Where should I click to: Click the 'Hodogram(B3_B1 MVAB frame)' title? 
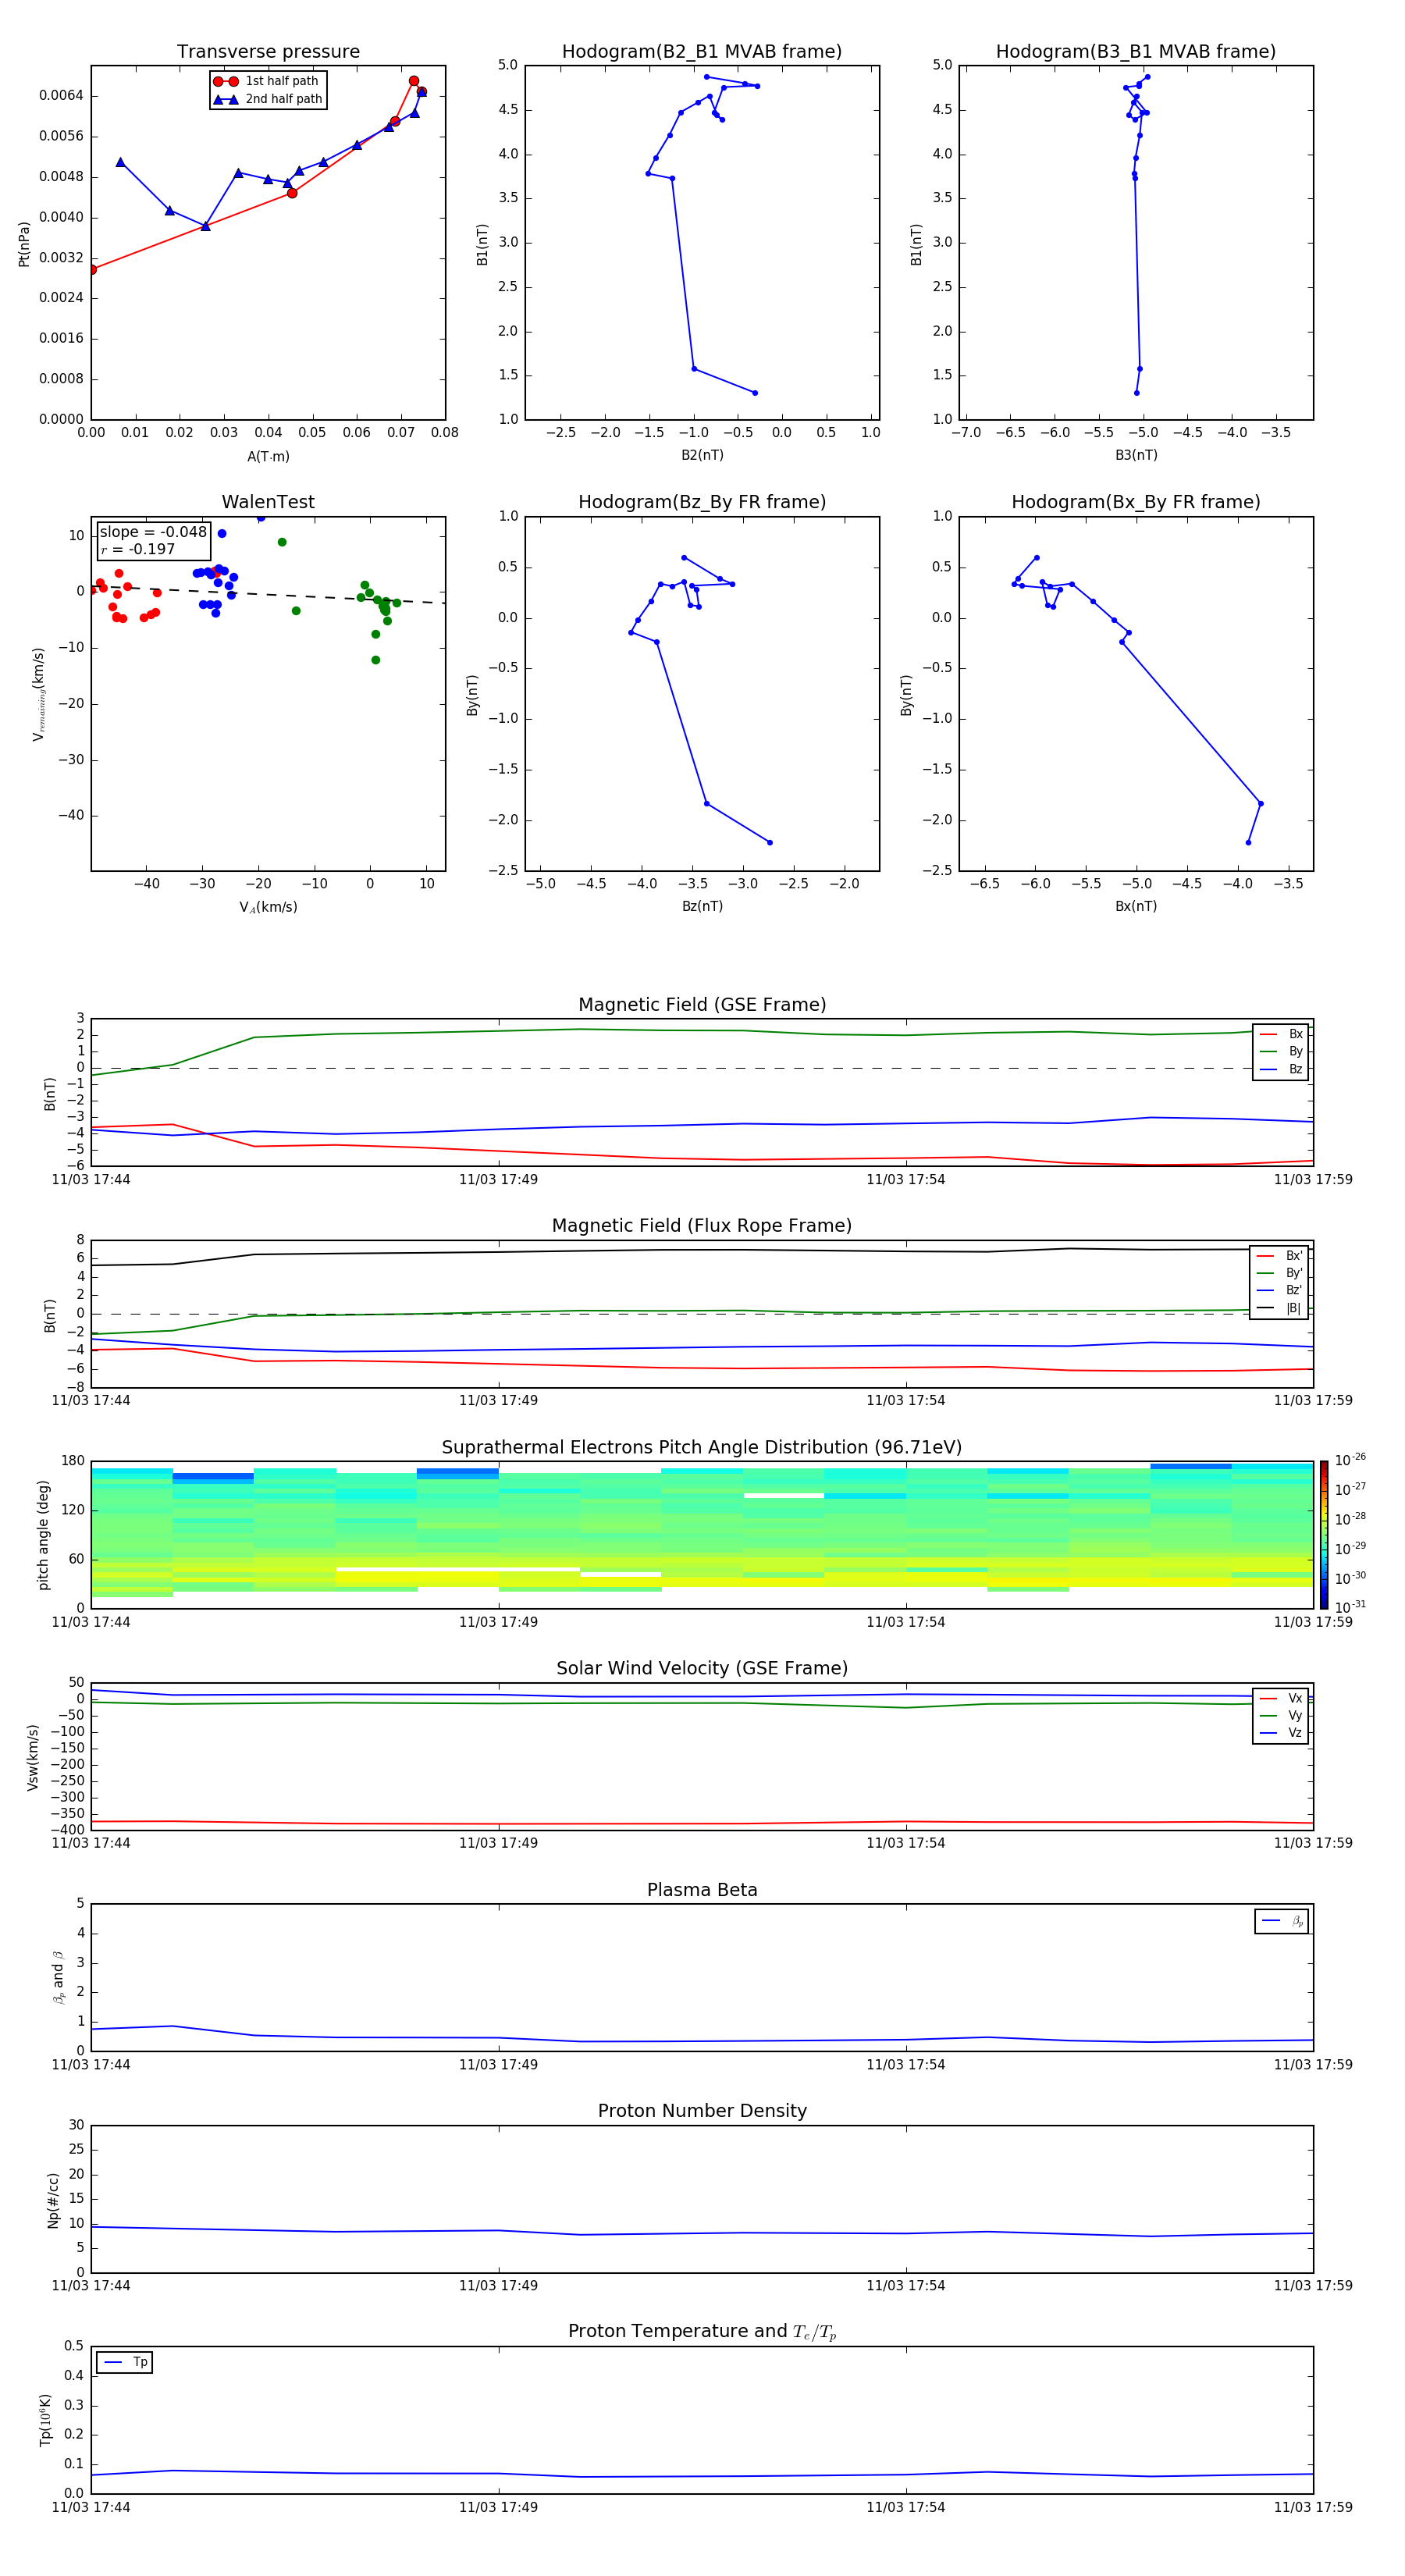click(x=1136, y=52)
